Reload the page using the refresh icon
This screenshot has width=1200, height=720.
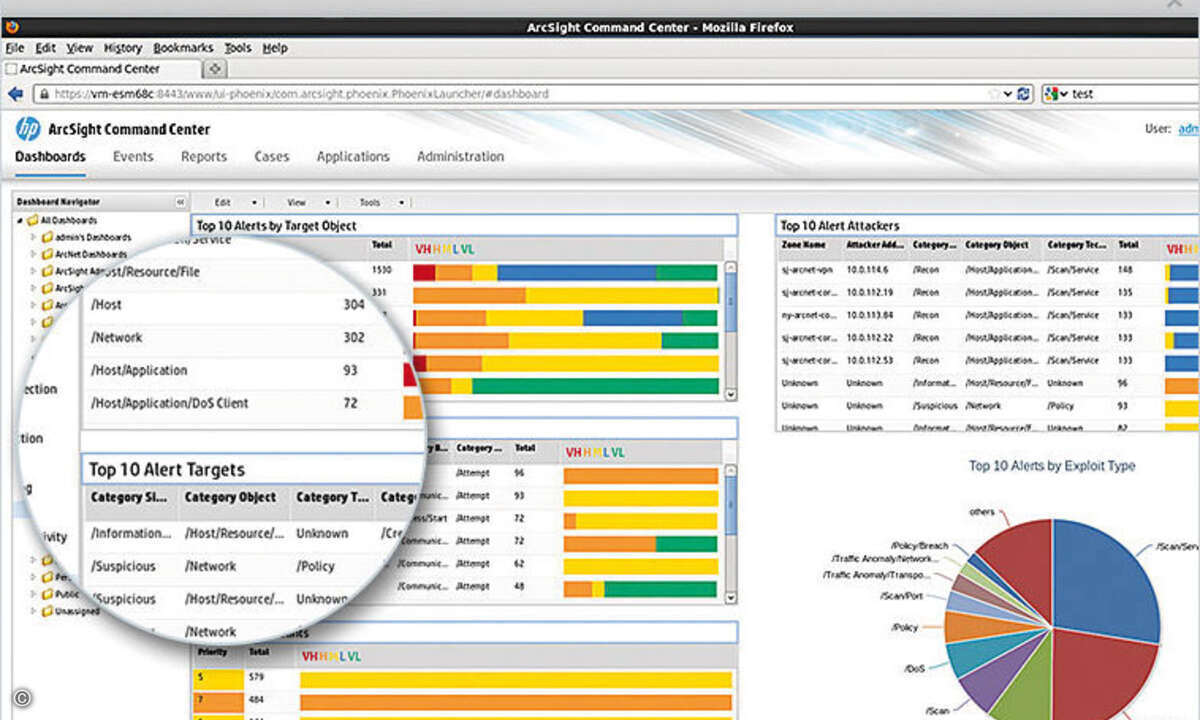point(1024,93)
